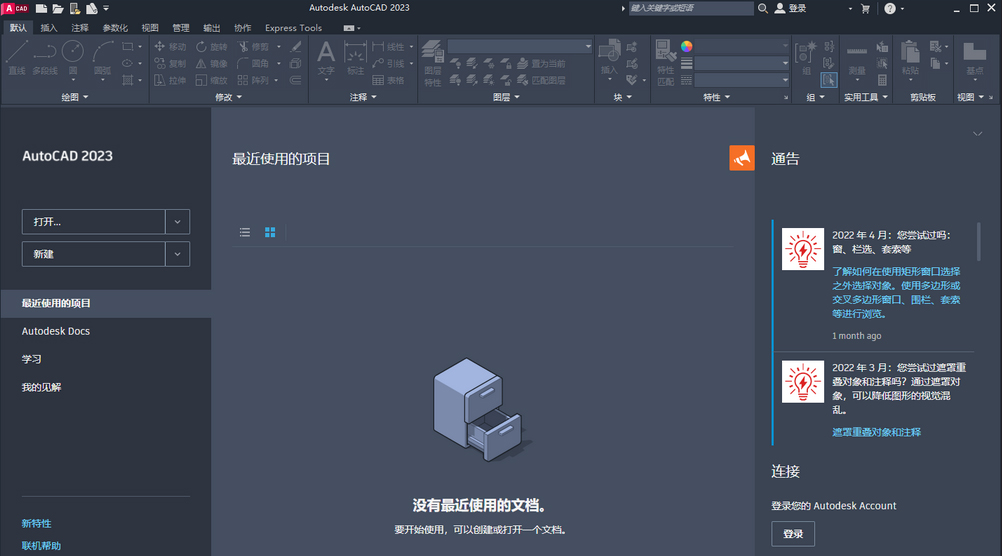Click the Open (打开...) button
The image size is (1002, 556).
93,222
